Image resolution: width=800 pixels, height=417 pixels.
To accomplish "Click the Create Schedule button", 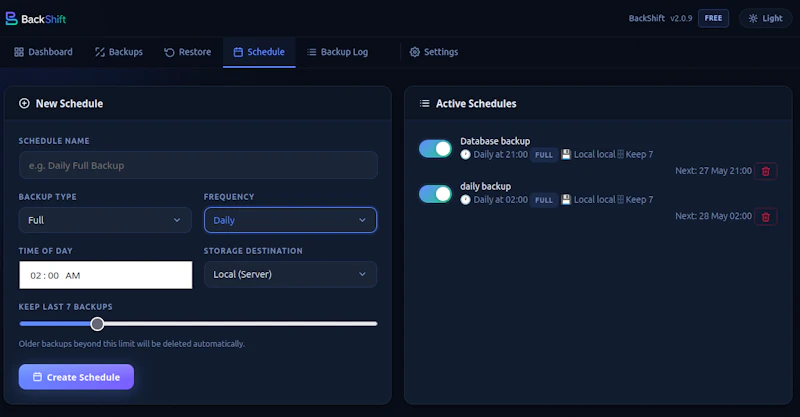I will (77, 377).
